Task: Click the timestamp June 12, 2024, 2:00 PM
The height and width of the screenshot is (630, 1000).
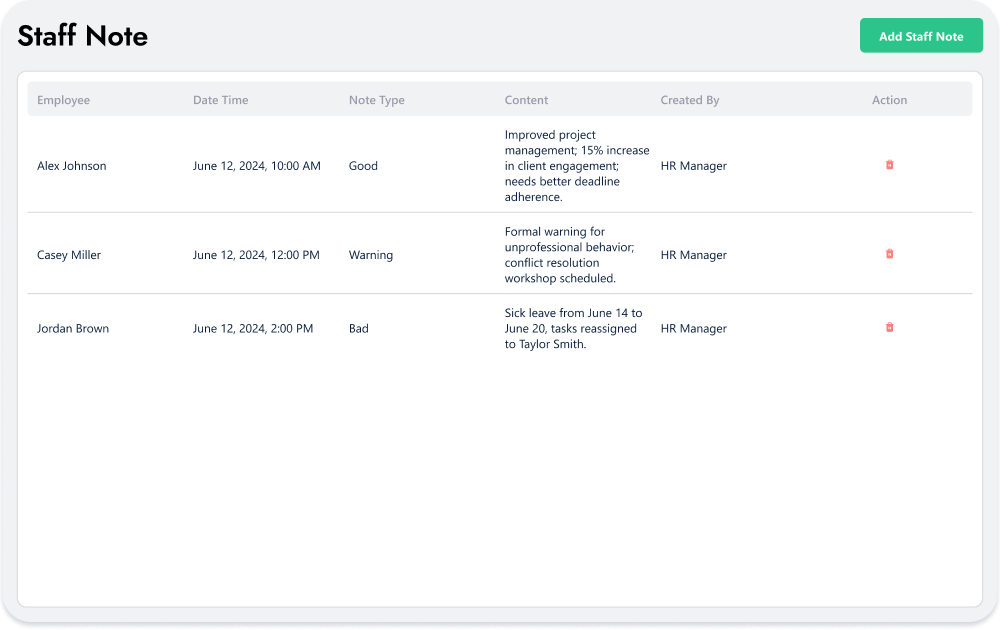Action: [x=253, y=328]
